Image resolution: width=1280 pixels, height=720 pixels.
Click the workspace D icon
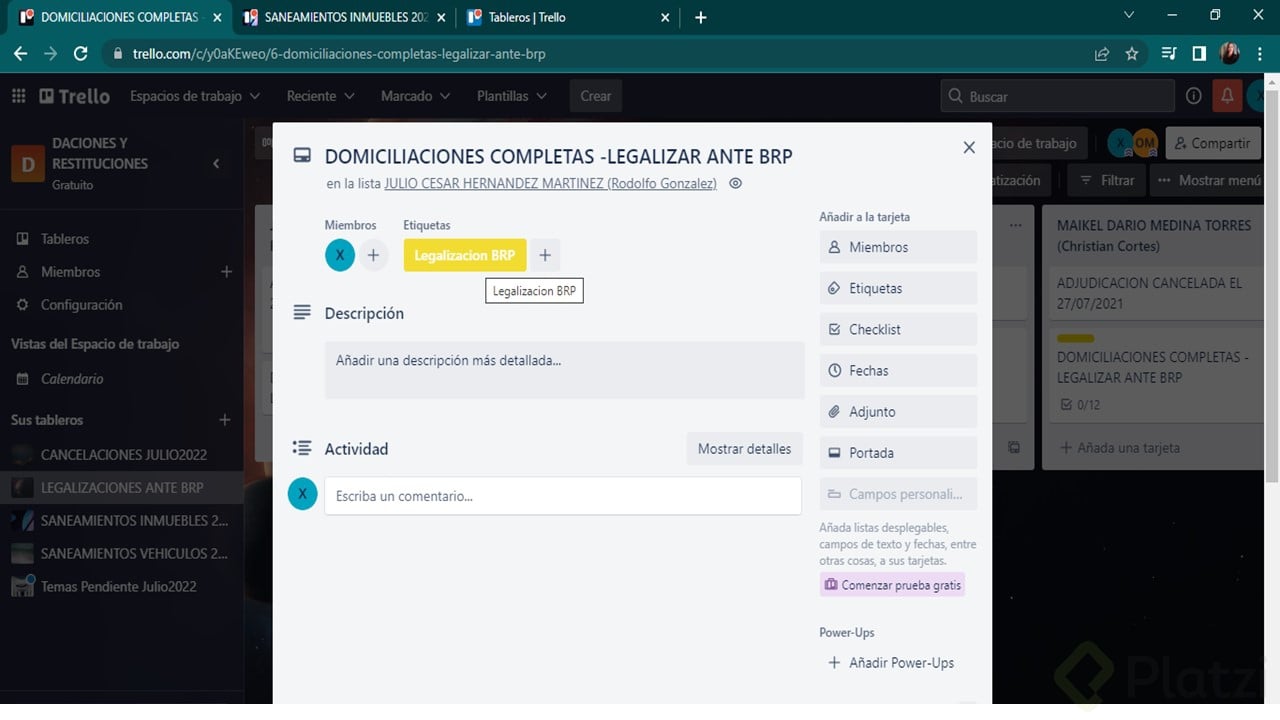point(27,163)
